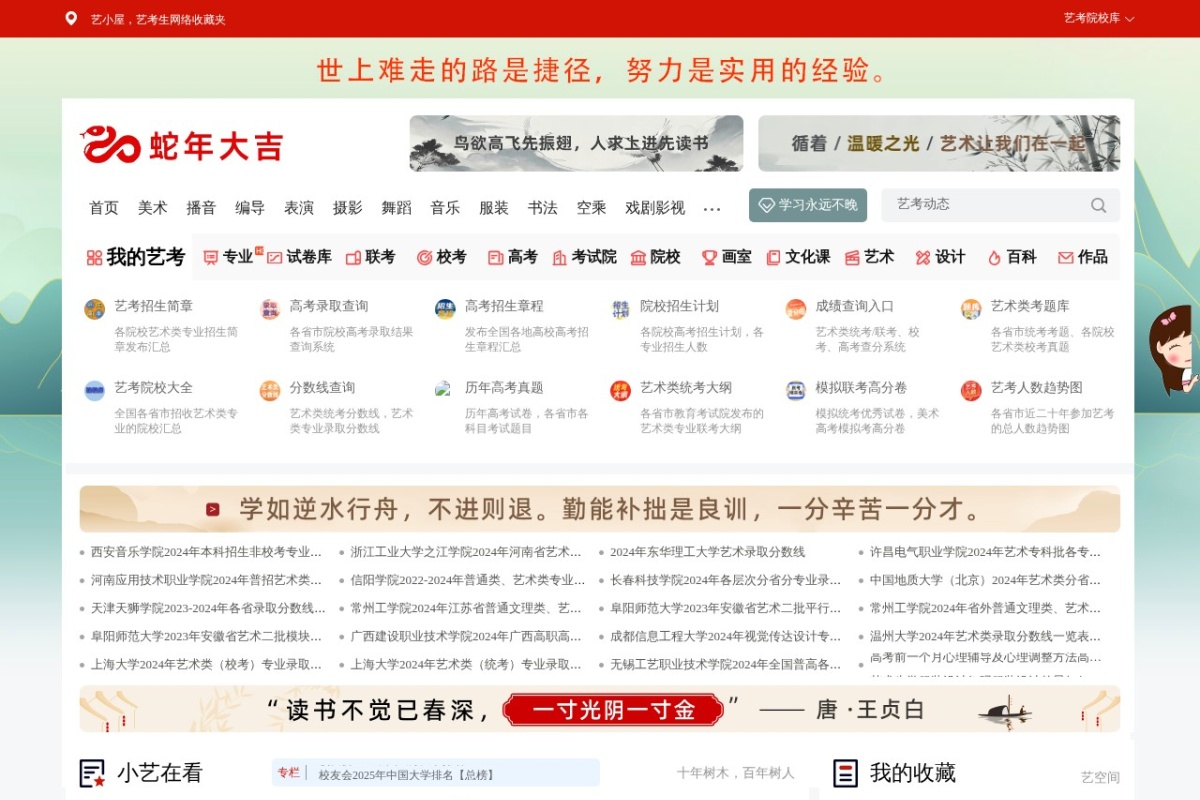
Task: Click the 高考招生章程 icon
Action: click(x=445, y=309)
